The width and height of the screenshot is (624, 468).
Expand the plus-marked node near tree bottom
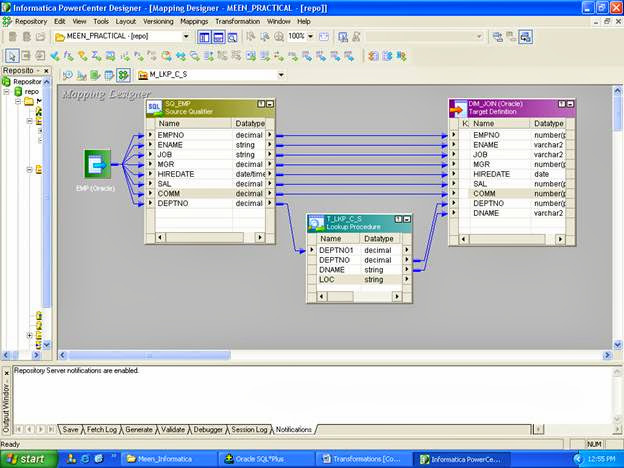pos(29,335)
